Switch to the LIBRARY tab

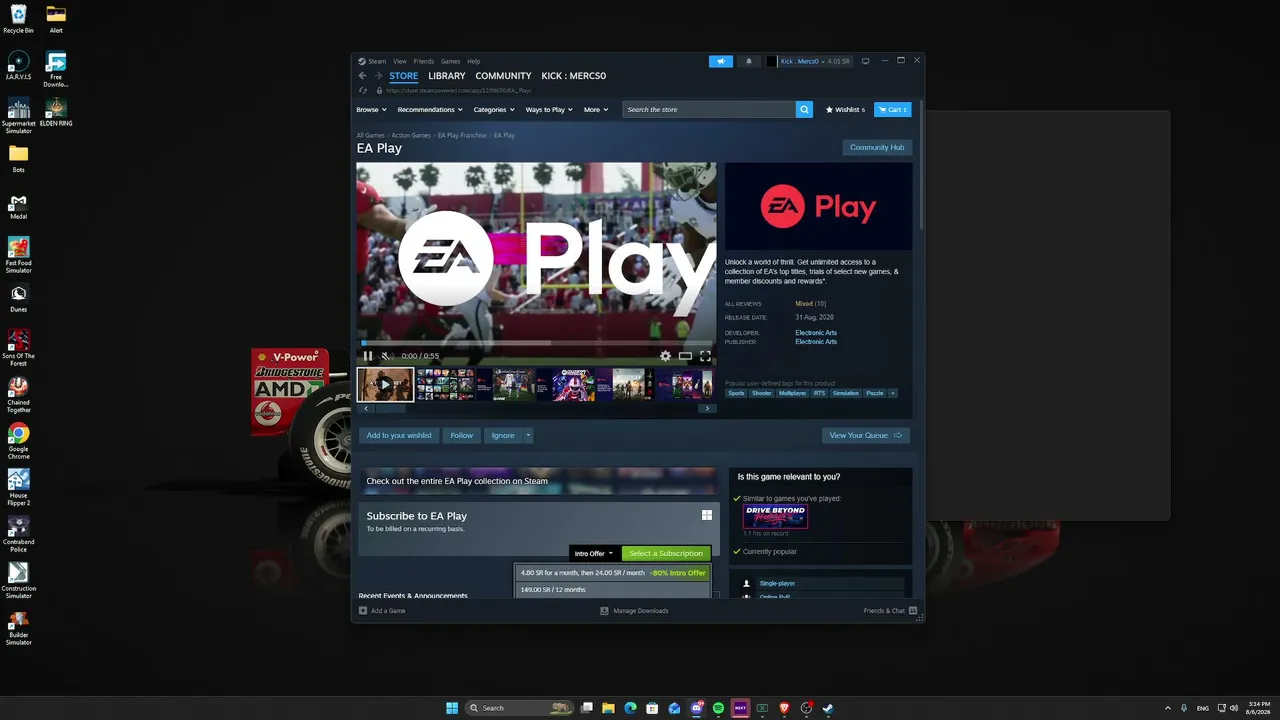pos(447,76)
